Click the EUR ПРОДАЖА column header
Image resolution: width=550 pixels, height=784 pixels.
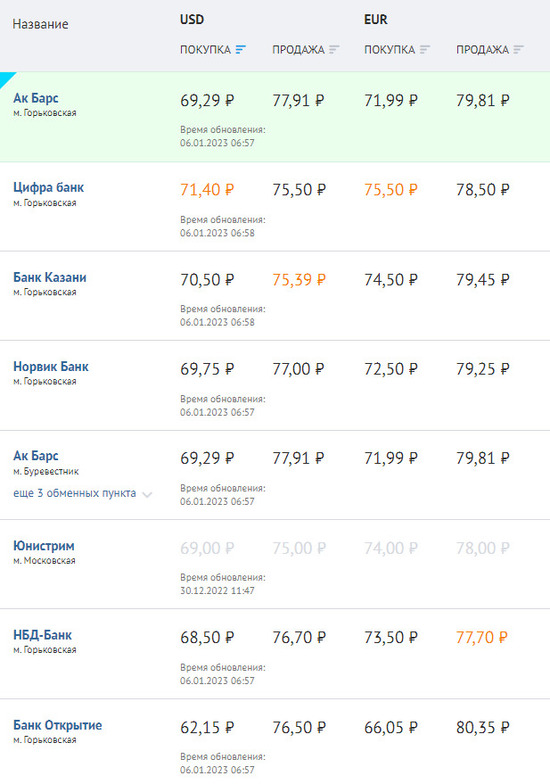(x=482, y=50)
